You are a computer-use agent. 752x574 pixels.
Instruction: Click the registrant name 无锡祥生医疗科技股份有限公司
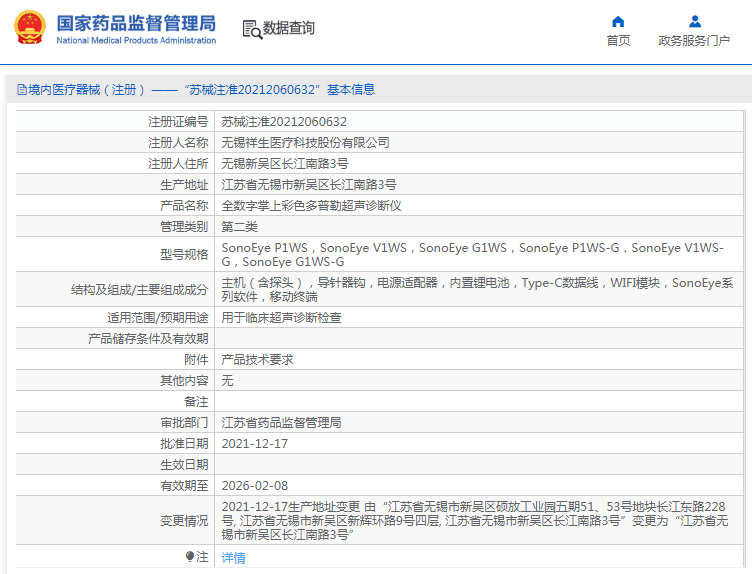pyautogui.click(x=305, y=143)
